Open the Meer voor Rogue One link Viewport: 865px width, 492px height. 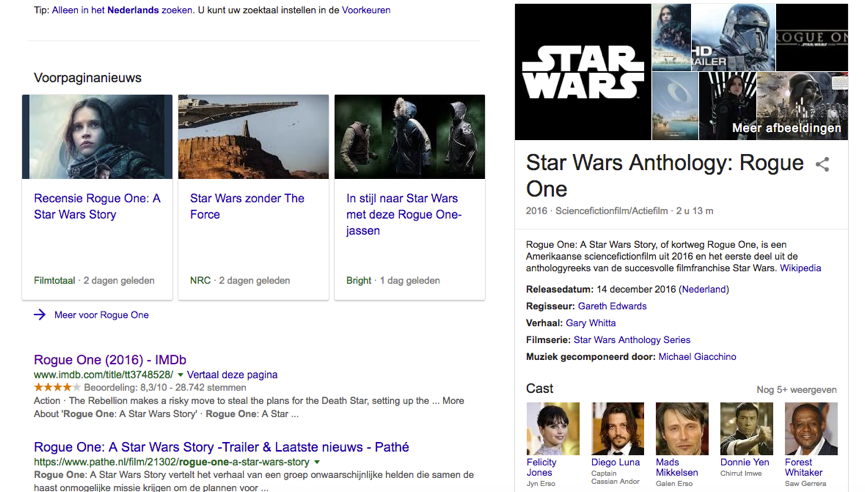[x=101, y=315]
